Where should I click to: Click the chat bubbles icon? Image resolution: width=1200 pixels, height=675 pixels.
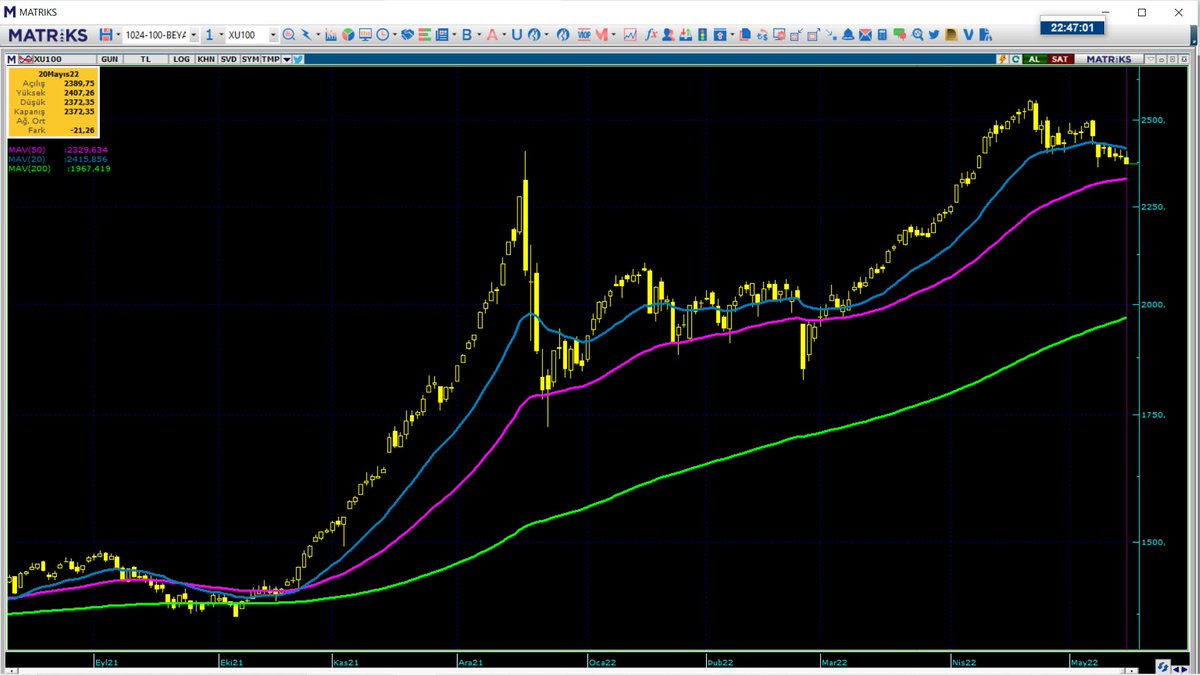coord(899,35)
